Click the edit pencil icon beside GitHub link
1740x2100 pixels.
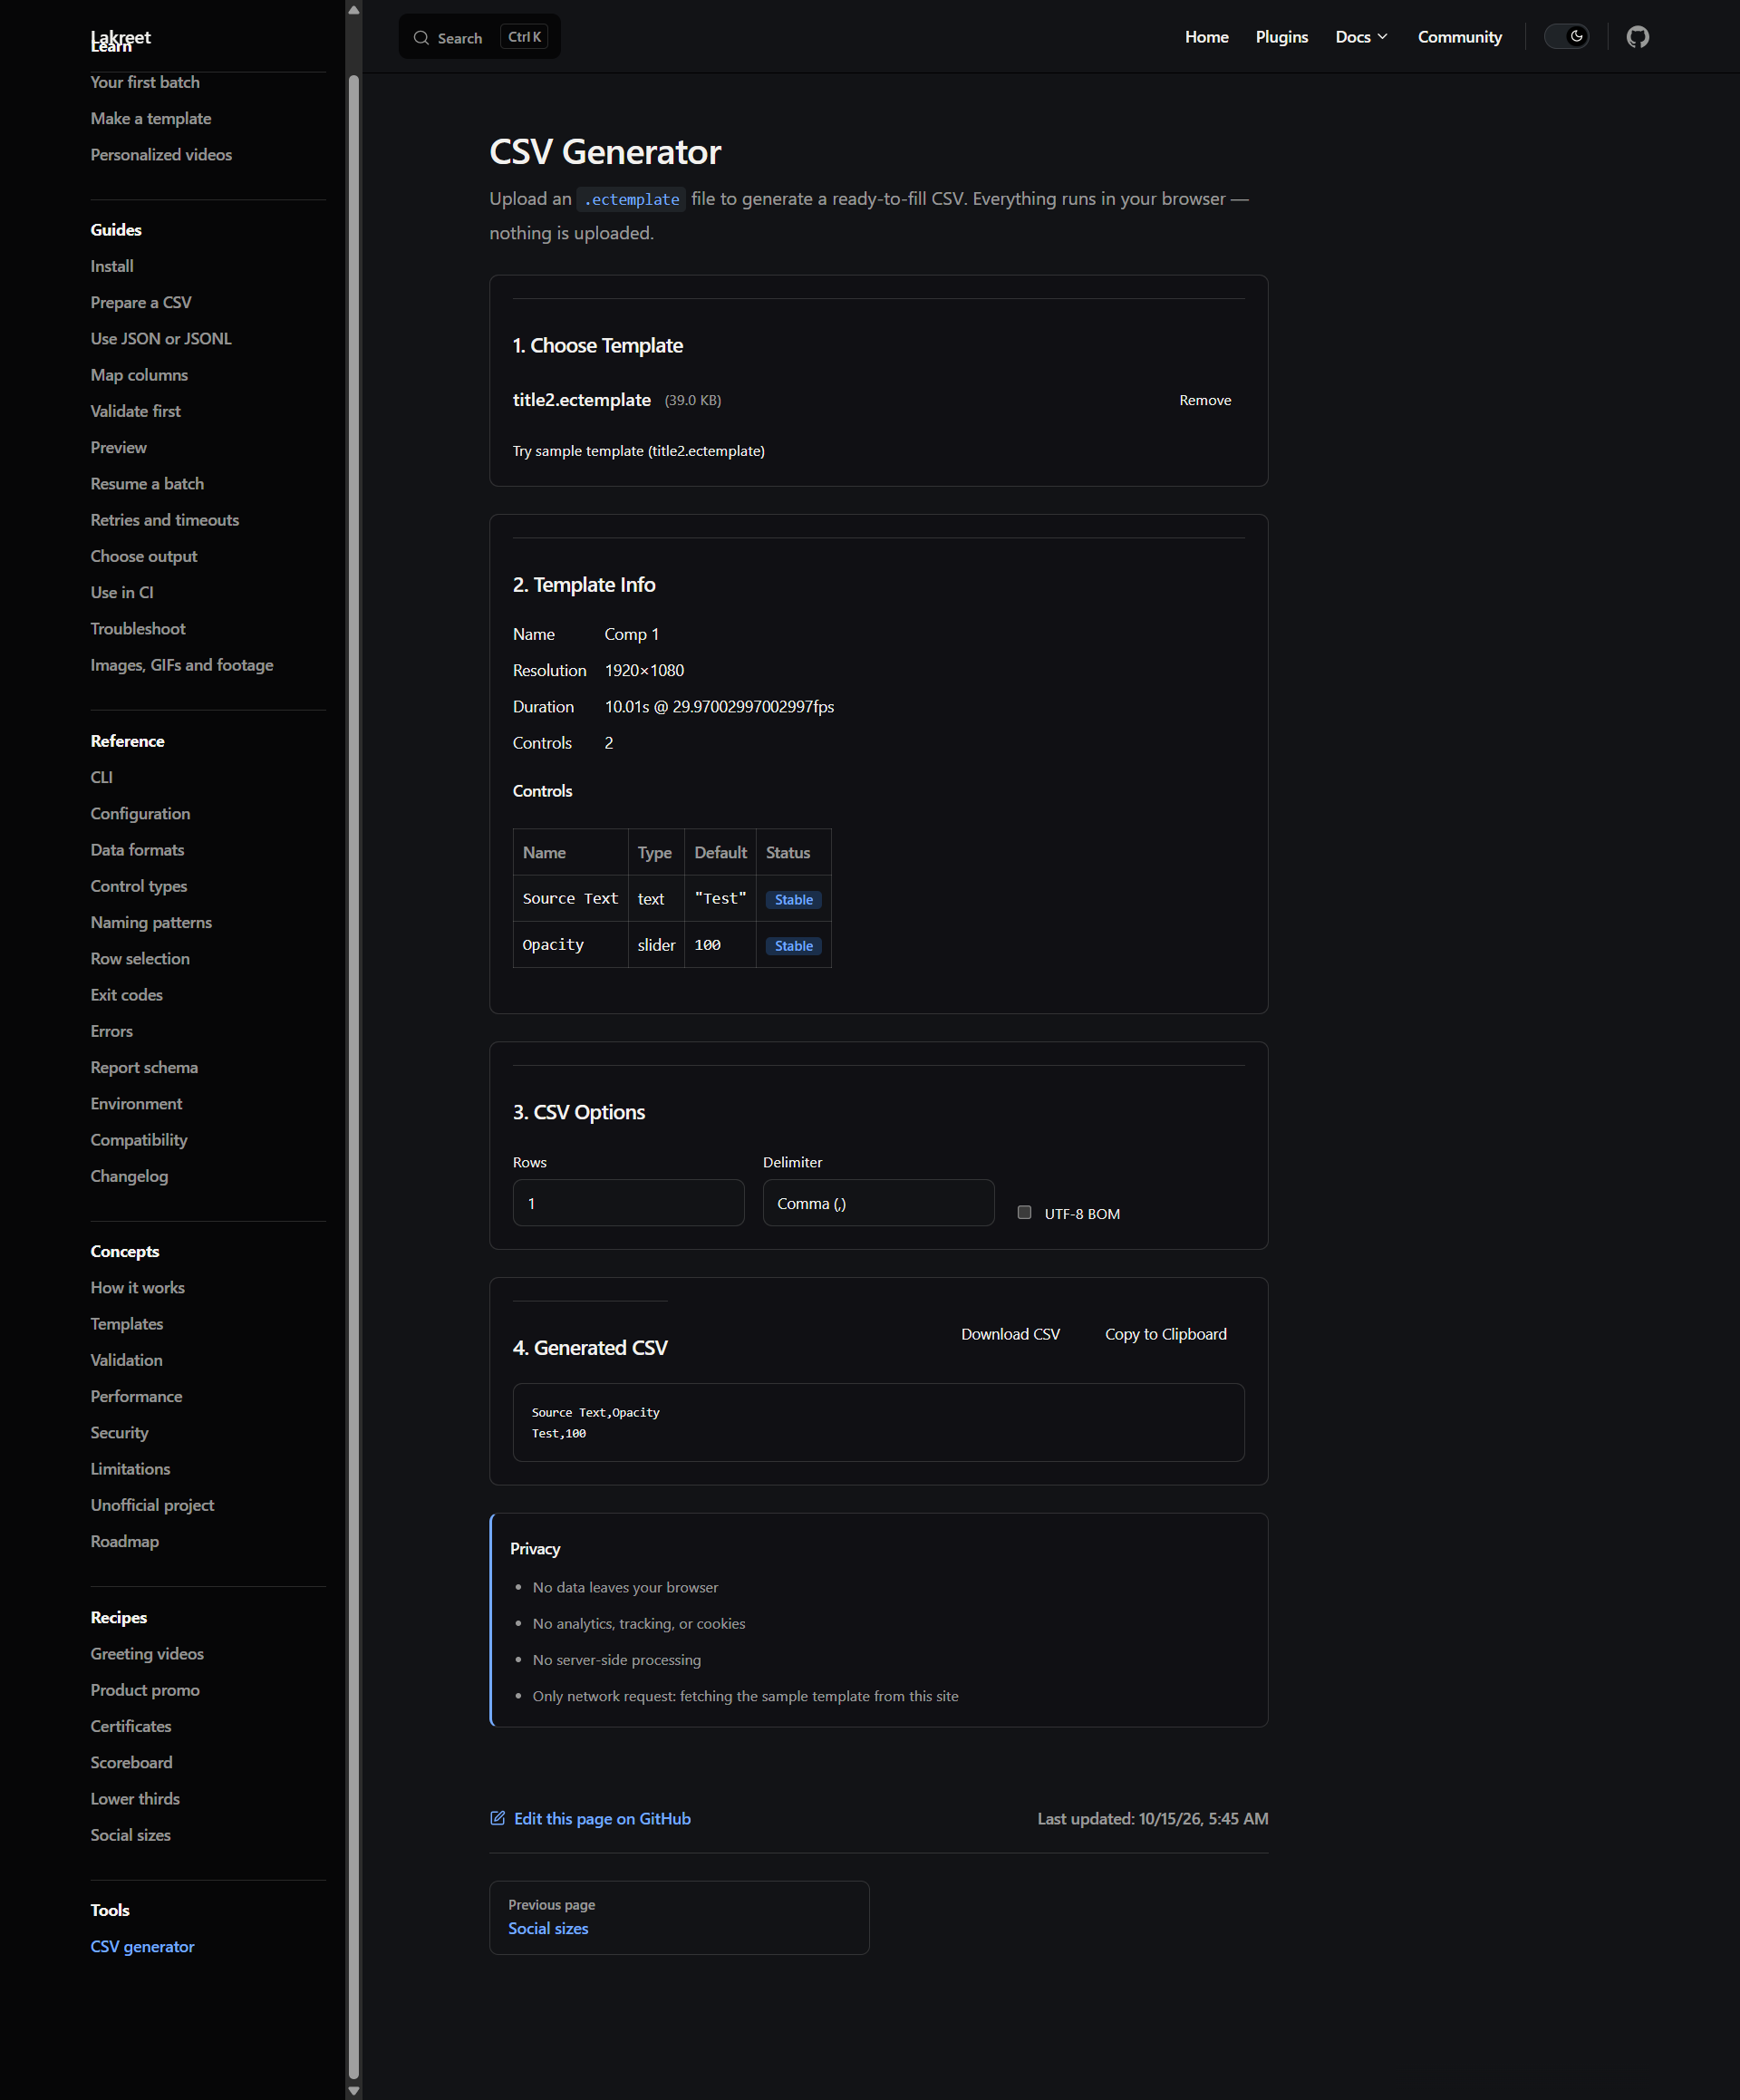[497, 1818]
